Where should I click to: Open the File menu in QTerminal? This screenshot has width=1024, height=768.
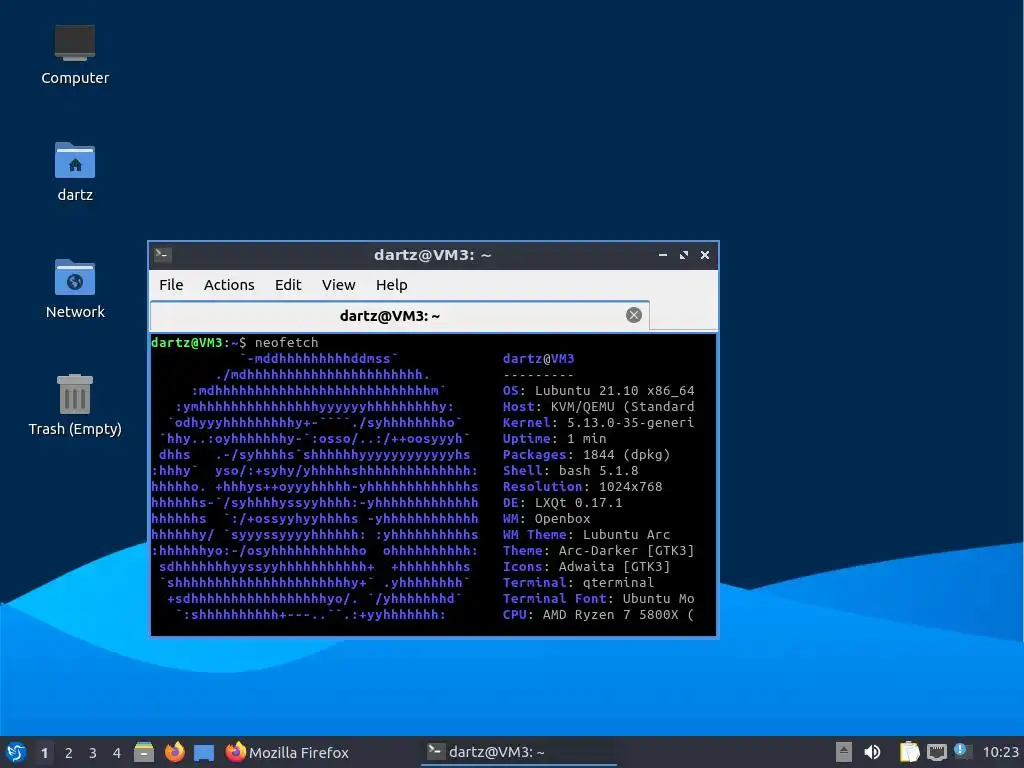click(171, 285)
